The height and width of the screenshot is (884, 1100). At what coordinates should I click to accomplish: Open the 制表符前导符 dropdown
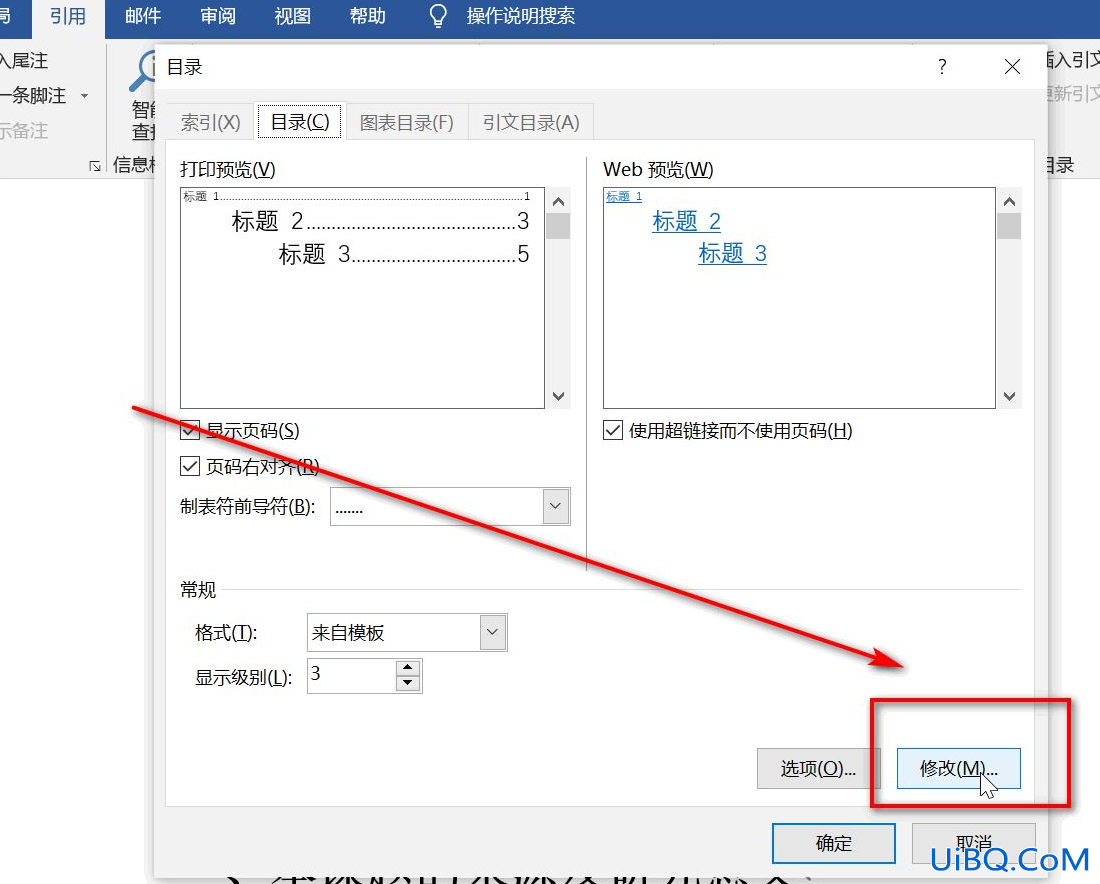click(x=555, y=506)
